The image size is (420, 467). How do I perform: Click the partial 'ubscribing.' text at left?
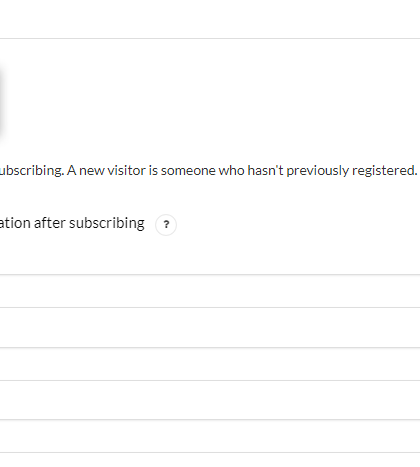tap(32, 171)
